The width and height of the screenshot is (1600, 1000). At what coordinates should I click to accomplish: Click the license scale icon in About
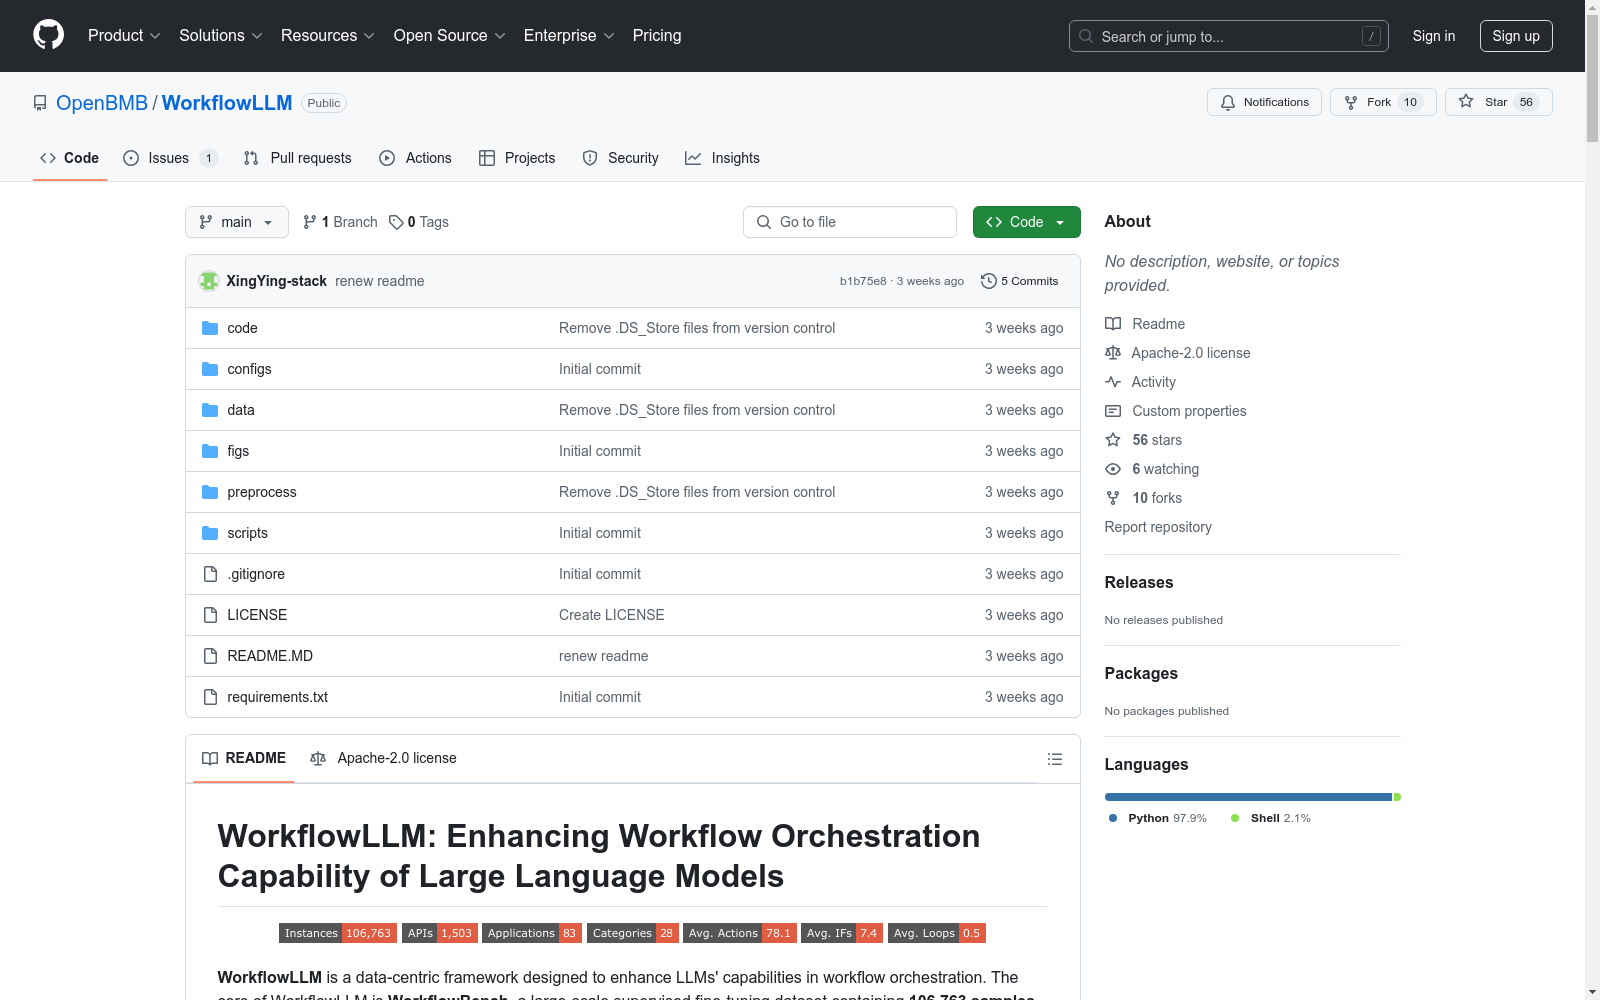pyautogui.click(x=1113, y=353)
